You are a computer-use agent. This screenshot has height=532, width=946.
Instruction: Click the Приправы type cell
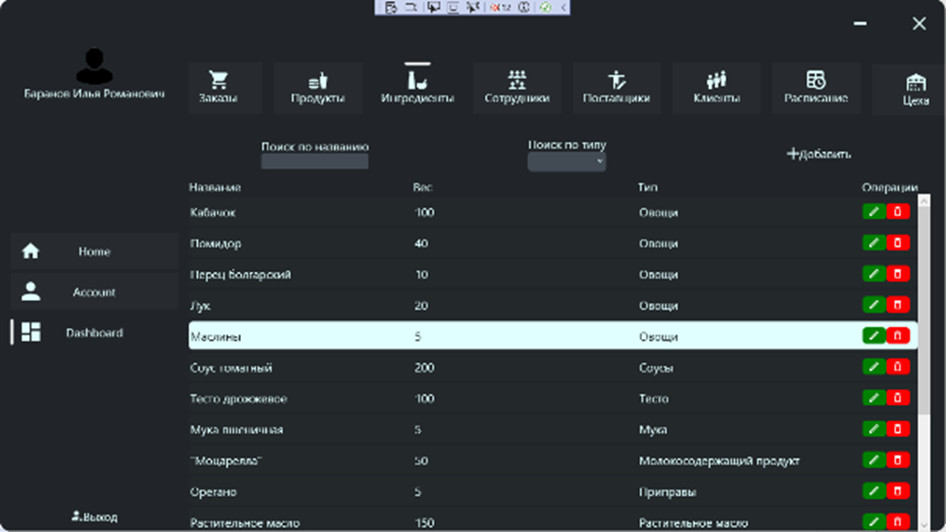pyautogui.click(x=667, y=492)
